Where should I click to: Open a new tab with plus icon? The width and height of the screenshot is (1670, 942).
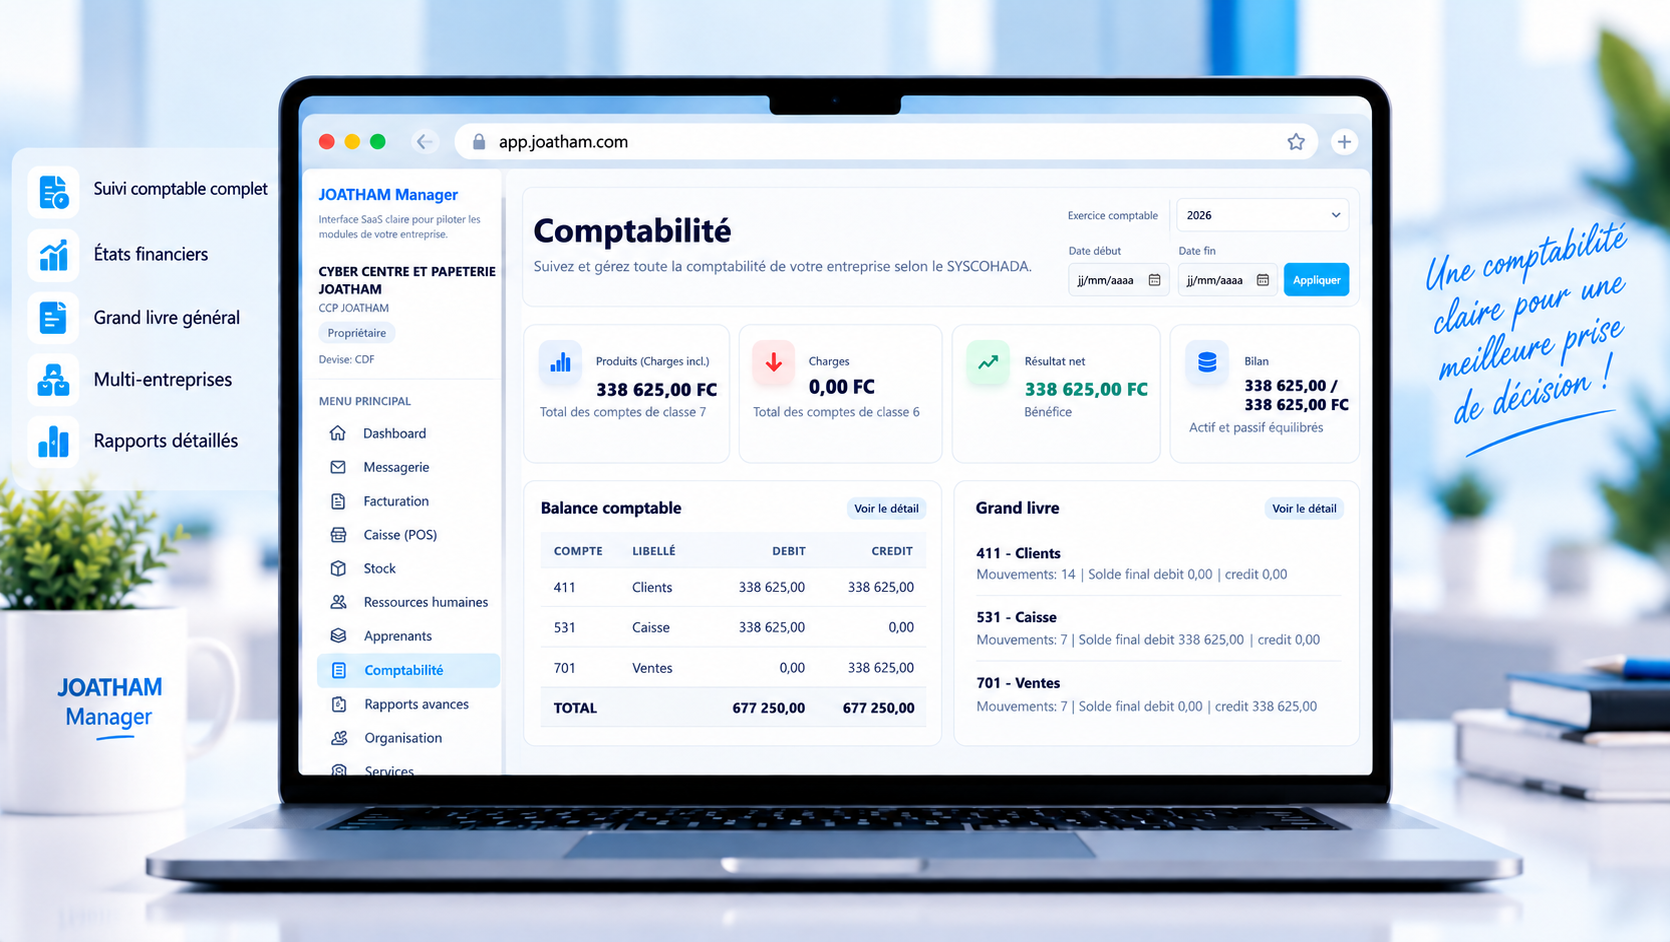[1344, 142]
